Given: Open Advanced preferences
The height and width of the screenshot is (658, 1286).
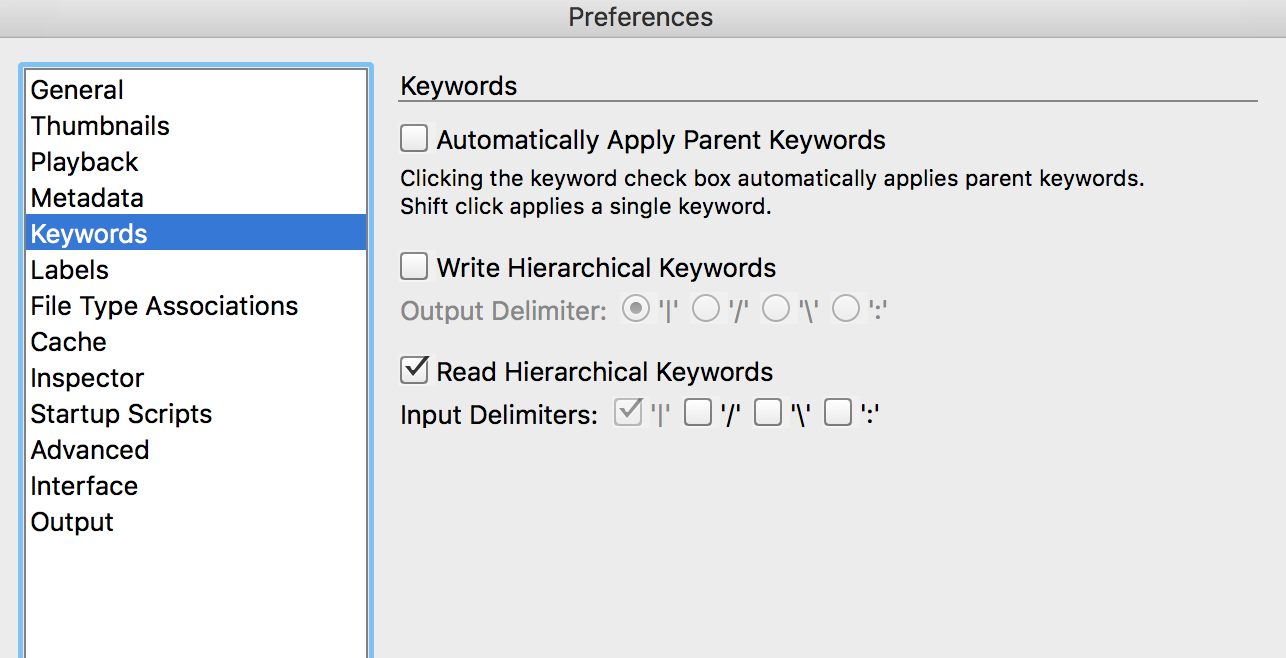Looking at the screenshot, I should pyautogui.click(x=196, y=450).
